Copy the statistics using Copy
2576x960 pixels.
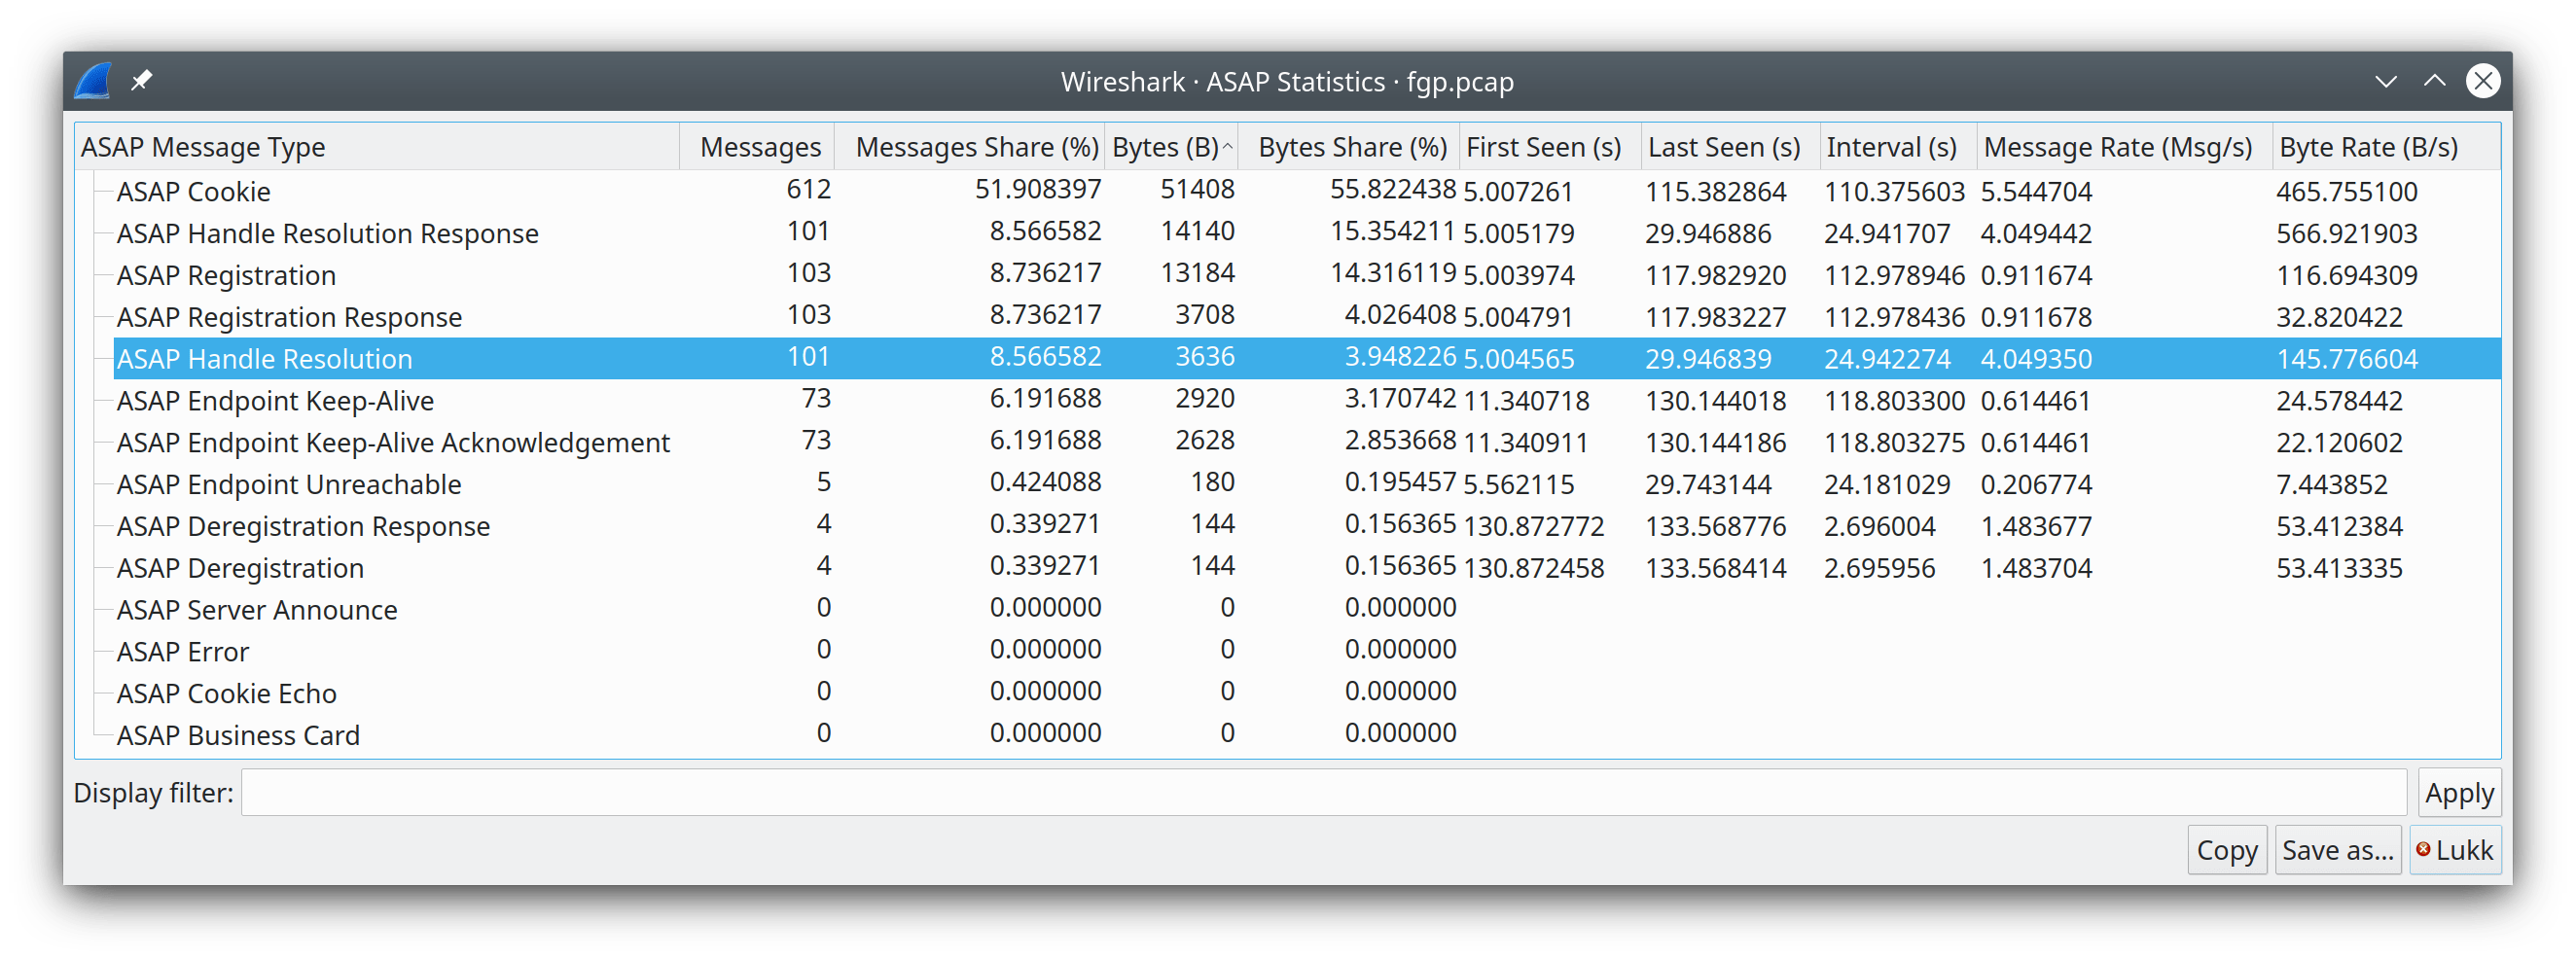click(x=2226, y=849)
